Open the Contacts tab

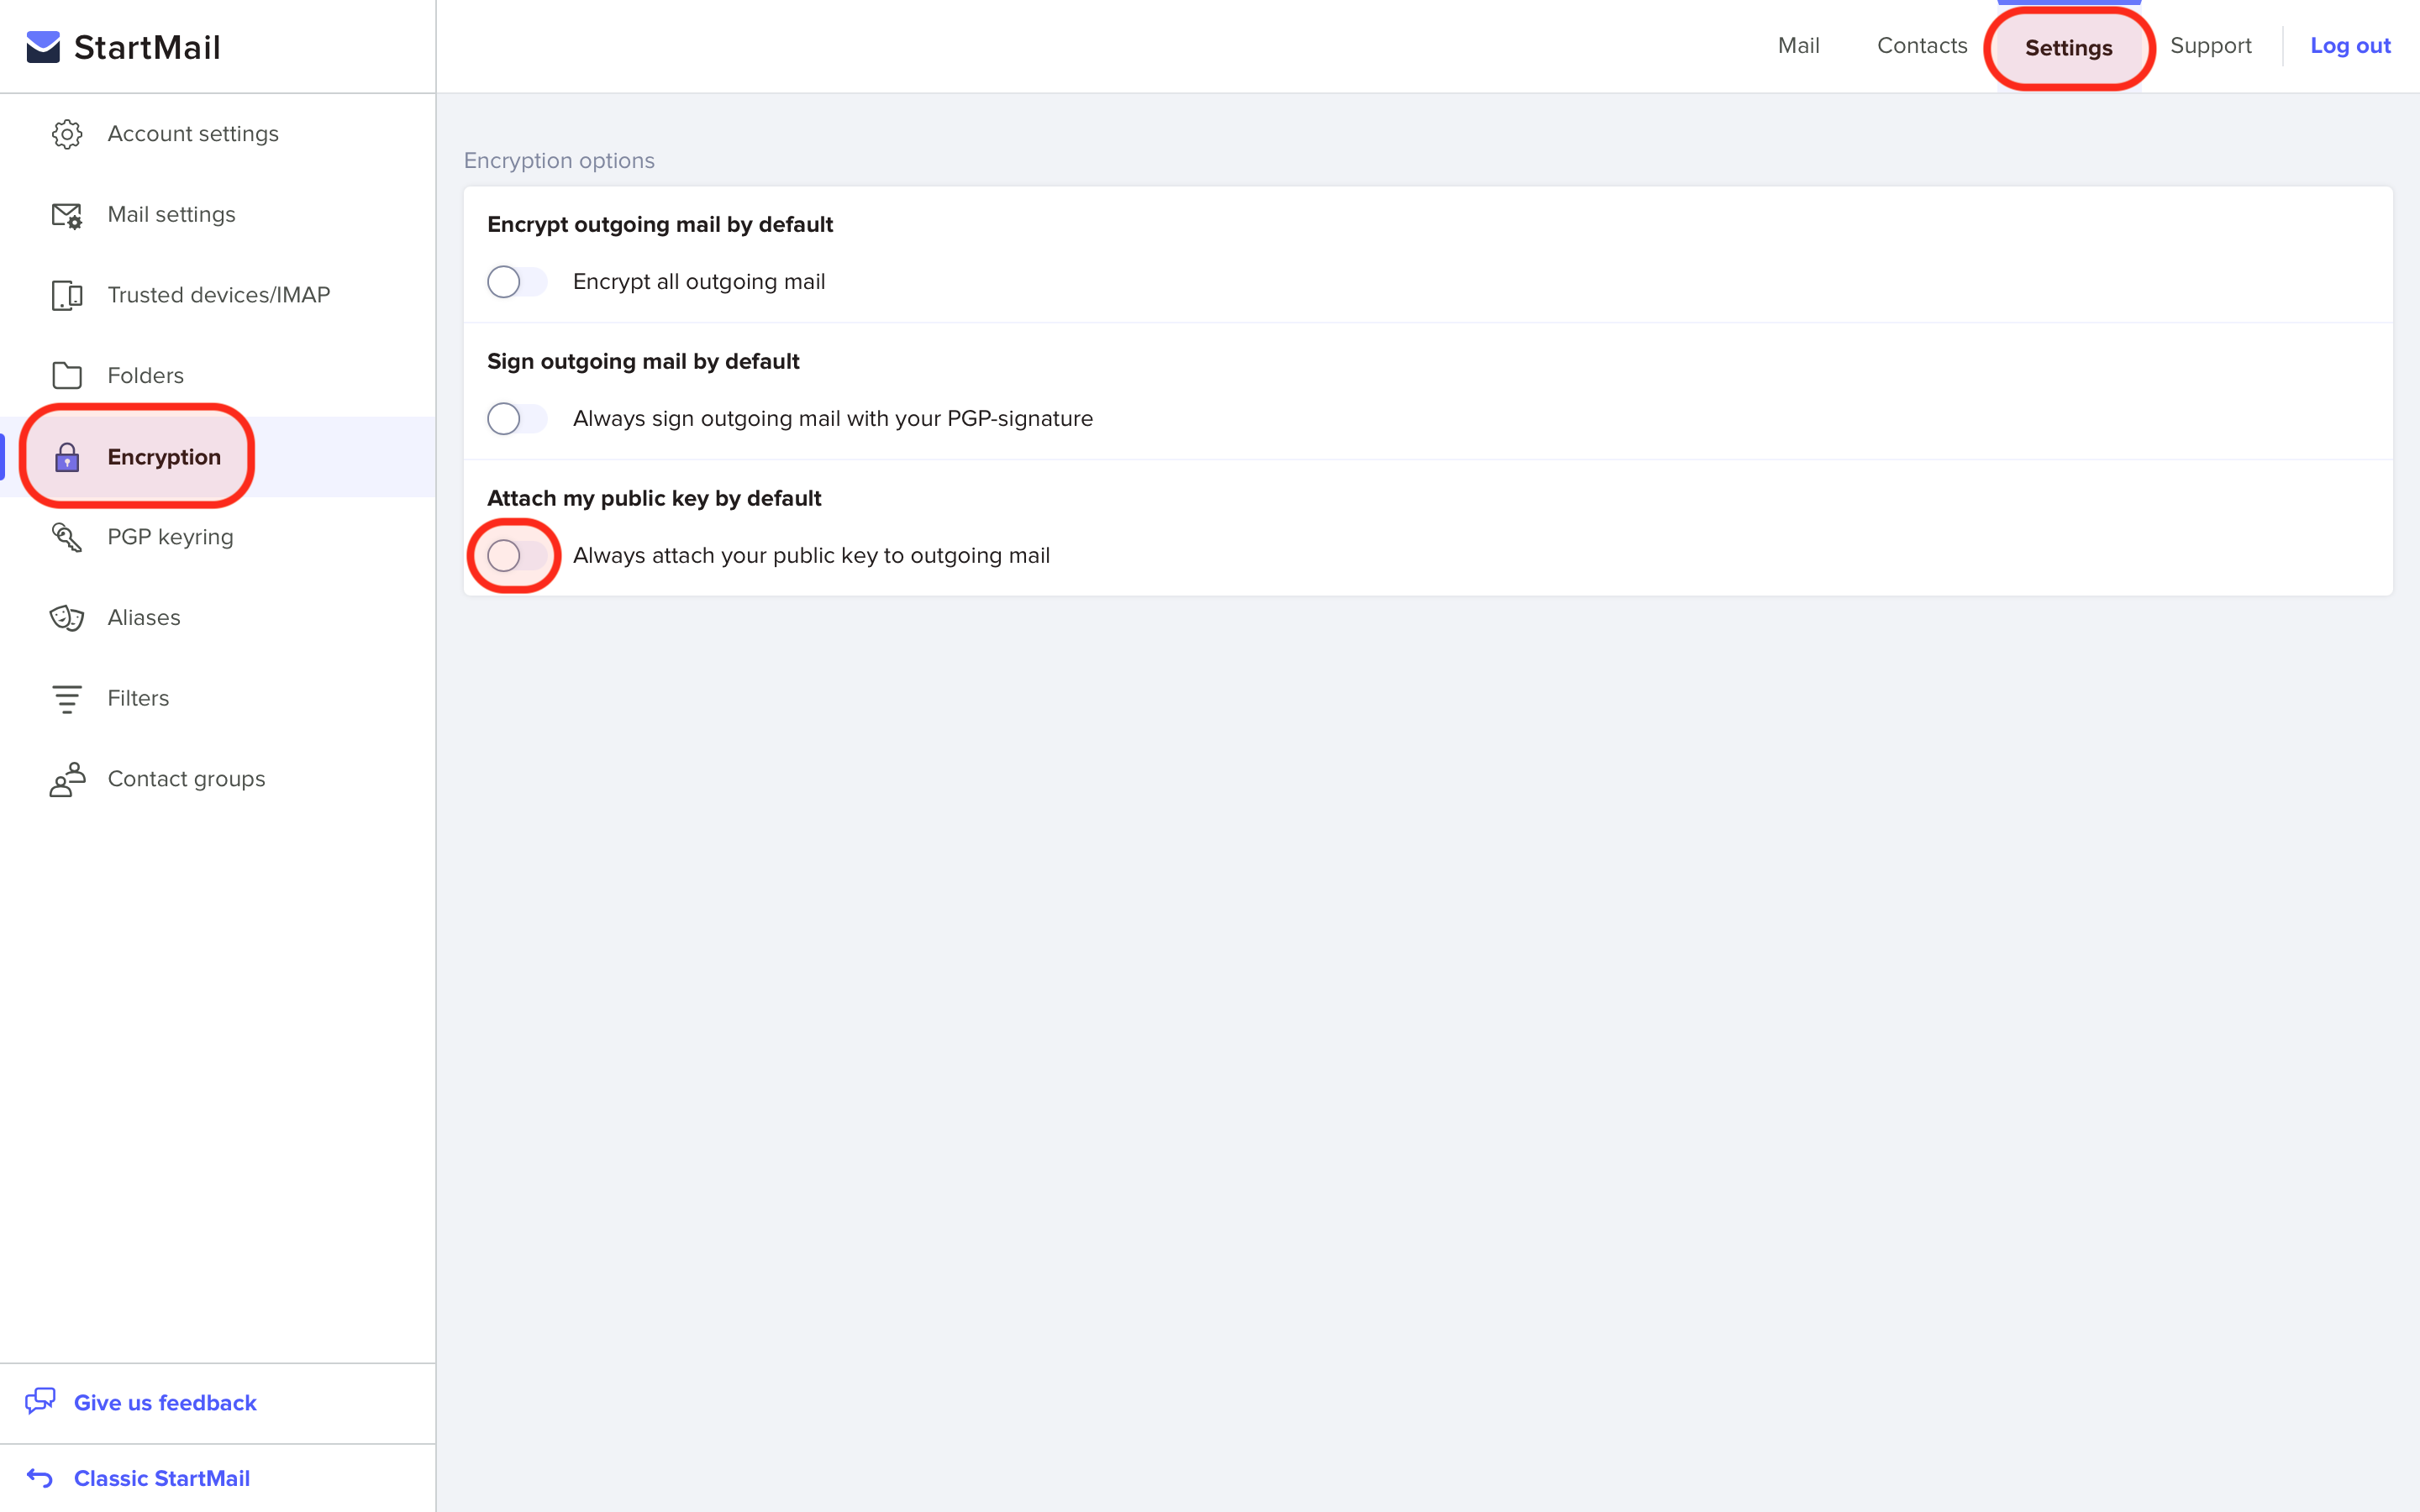[1921, 46]
